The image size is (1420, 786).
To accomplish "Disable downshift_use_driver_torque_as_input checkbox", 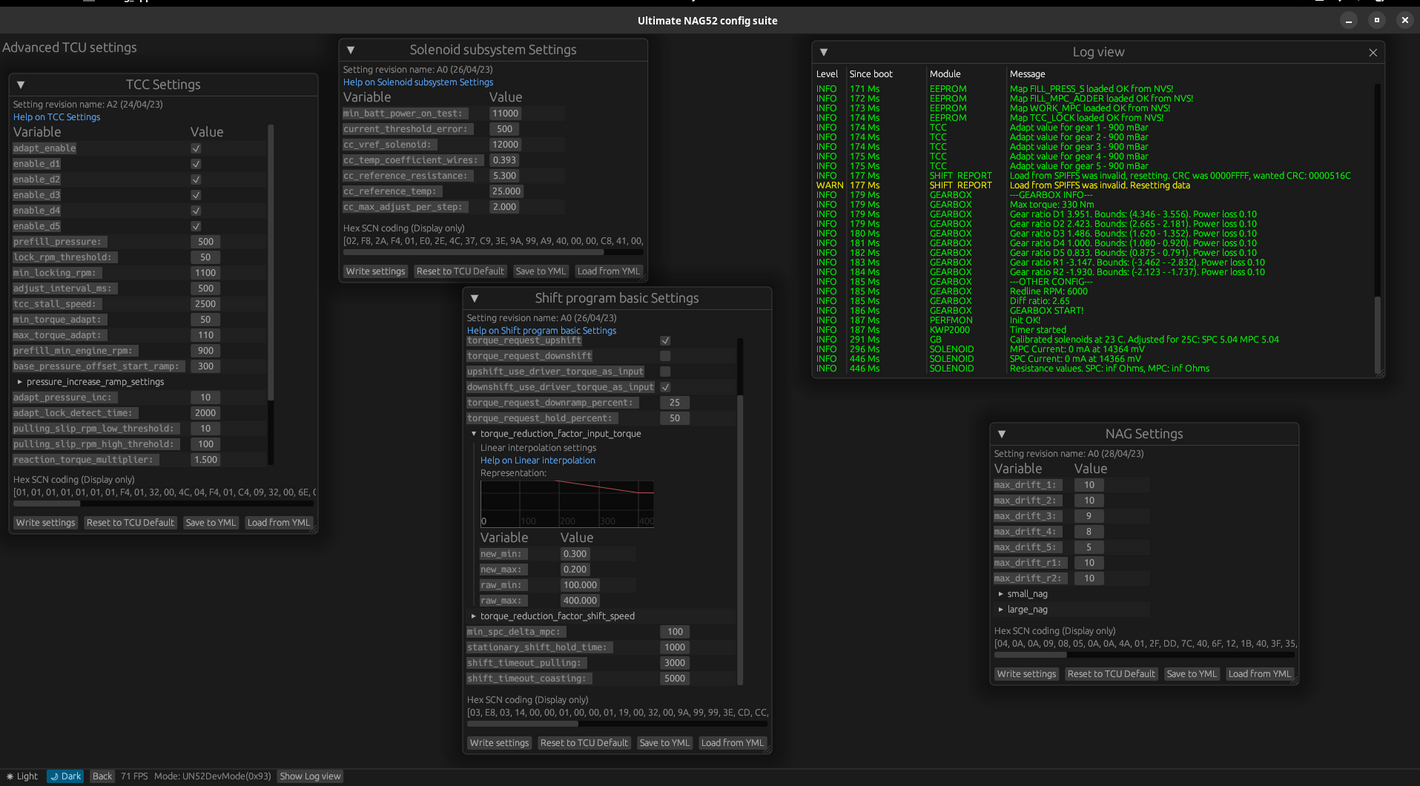I will 665,387.
